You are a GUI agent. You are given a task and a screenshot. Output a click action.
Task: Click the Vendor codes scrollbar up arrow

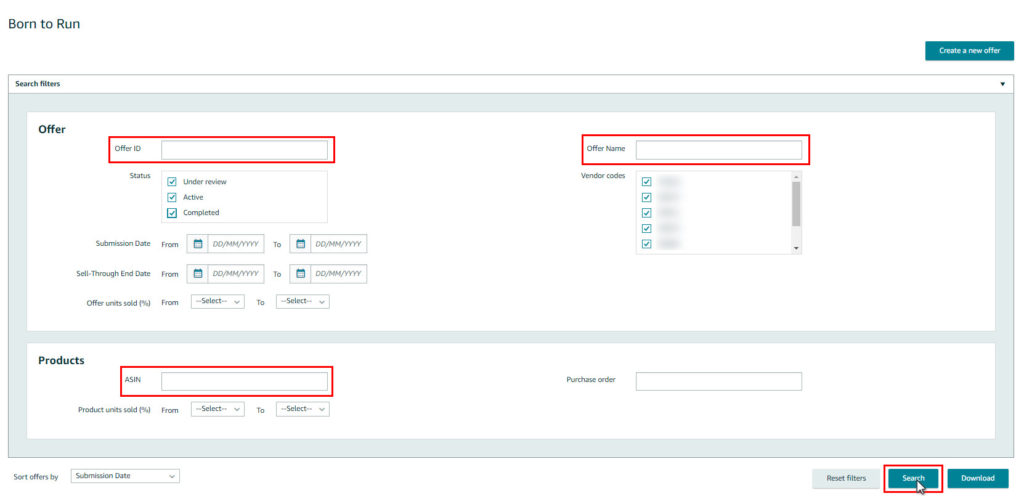[x=795, y=176]
